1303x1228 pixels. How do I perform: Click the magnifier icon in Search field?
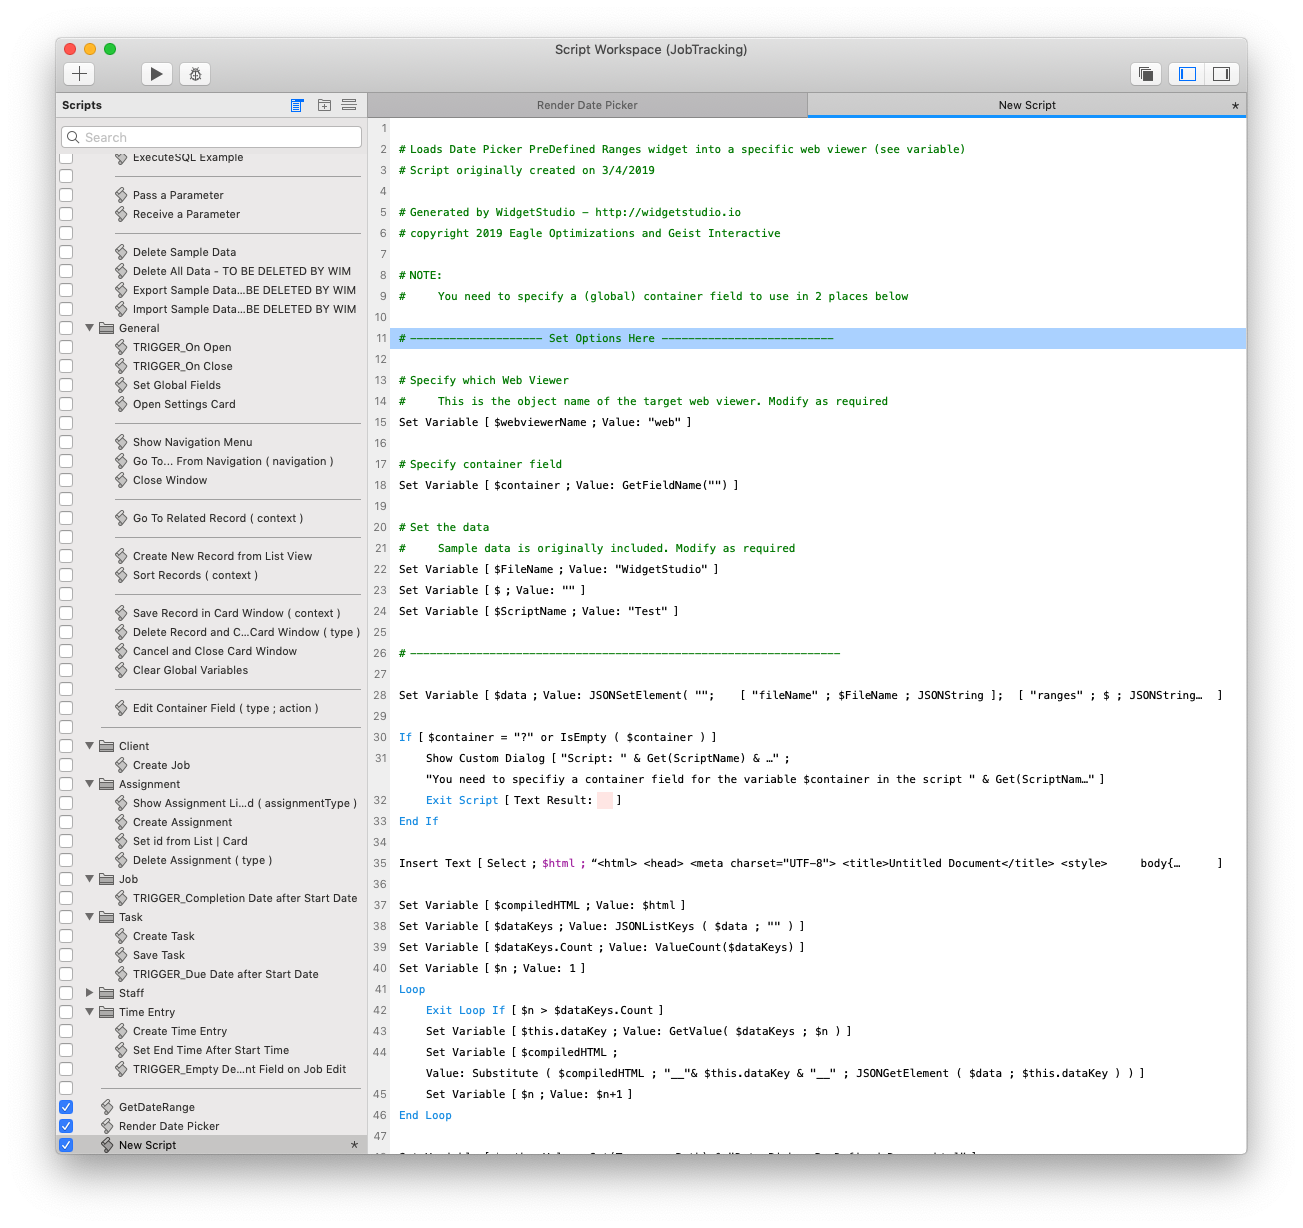tap(73, 137)
